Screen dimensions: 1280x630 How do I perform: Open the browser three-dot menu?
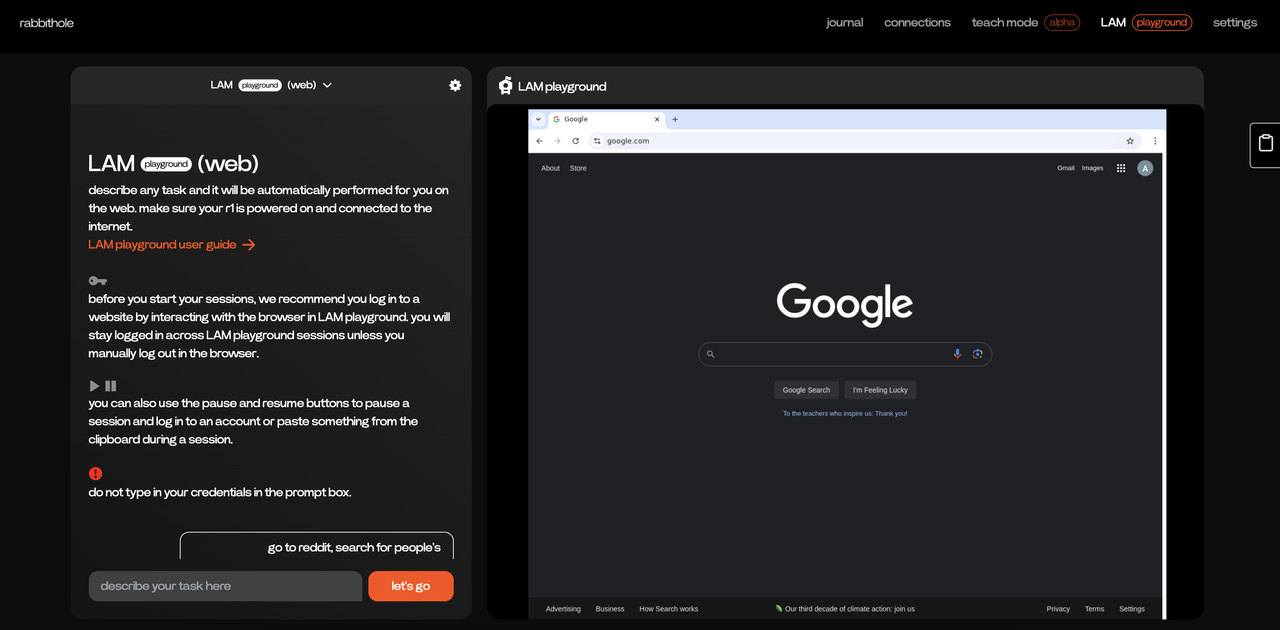[x=1155, y=141]
